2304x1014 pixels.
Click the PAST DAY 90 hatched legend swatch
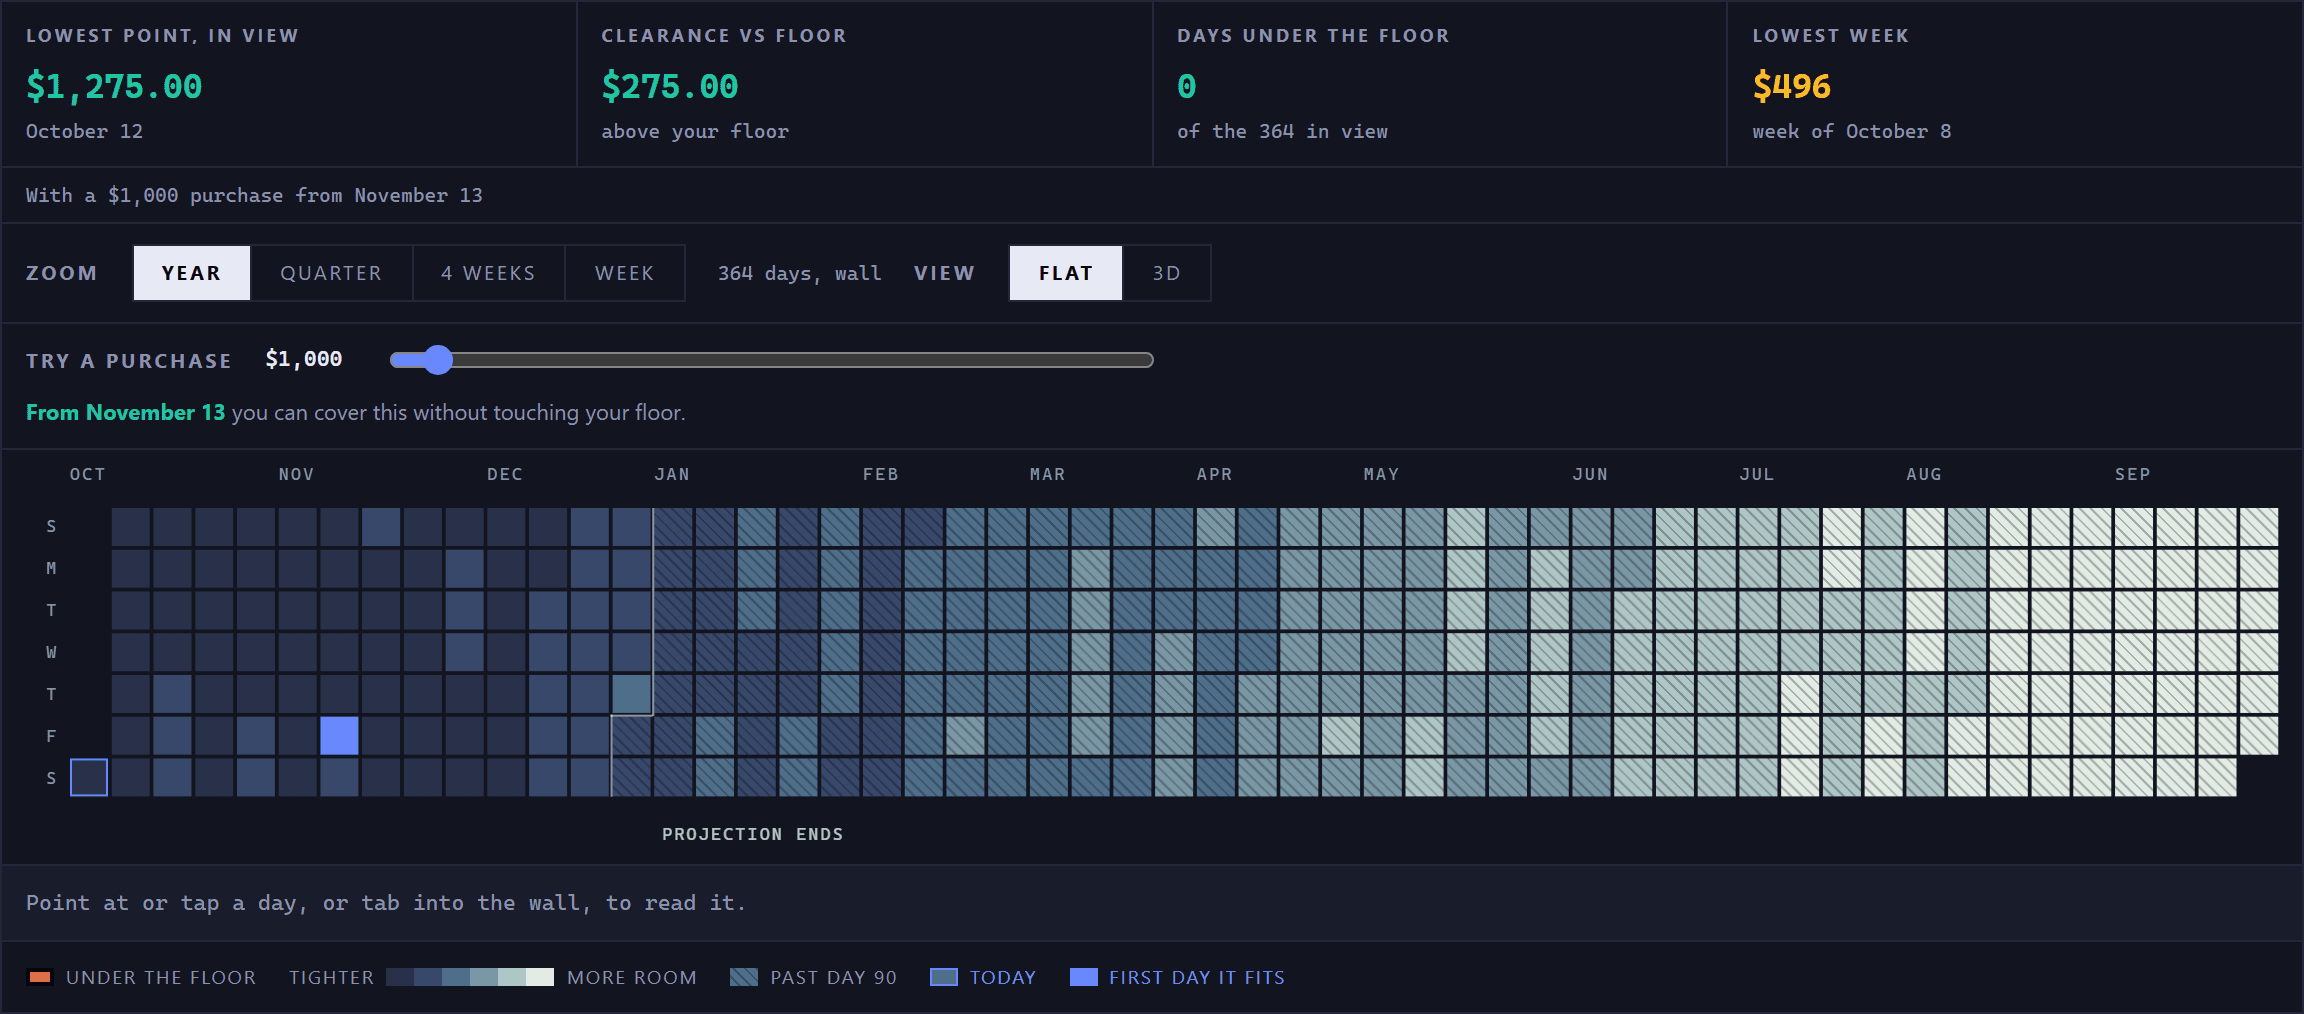click(x=744, y=977)
